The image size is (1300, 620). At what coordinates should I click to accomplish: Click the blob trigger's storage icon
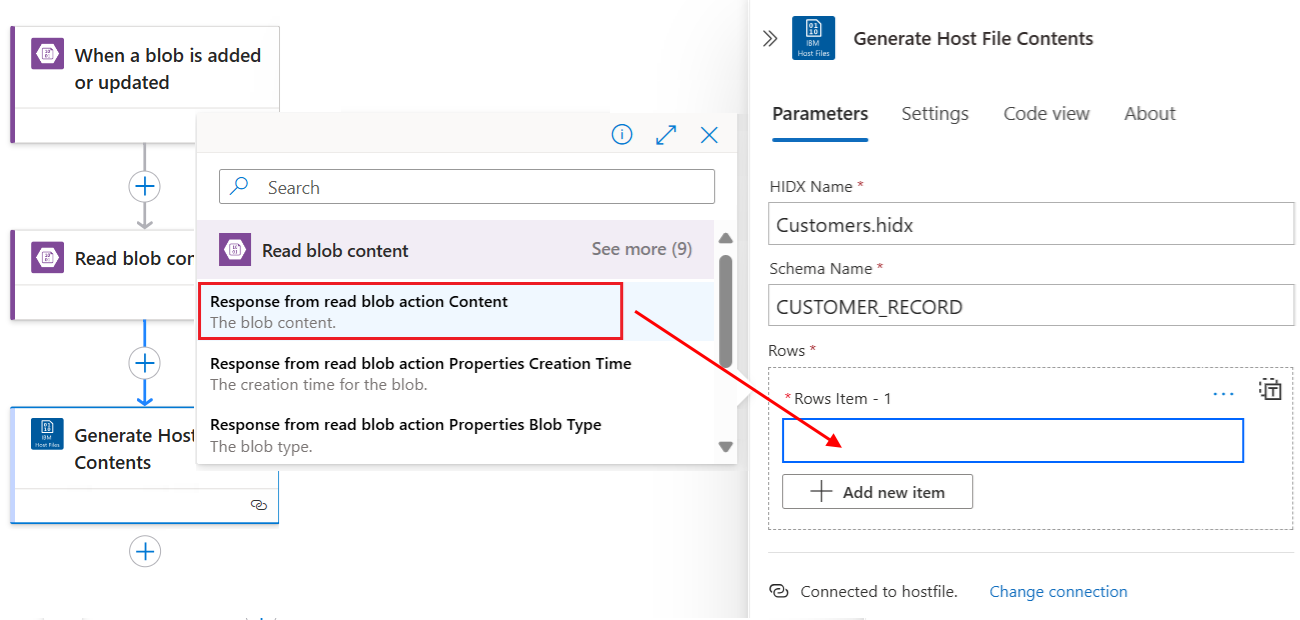(47, 55)
